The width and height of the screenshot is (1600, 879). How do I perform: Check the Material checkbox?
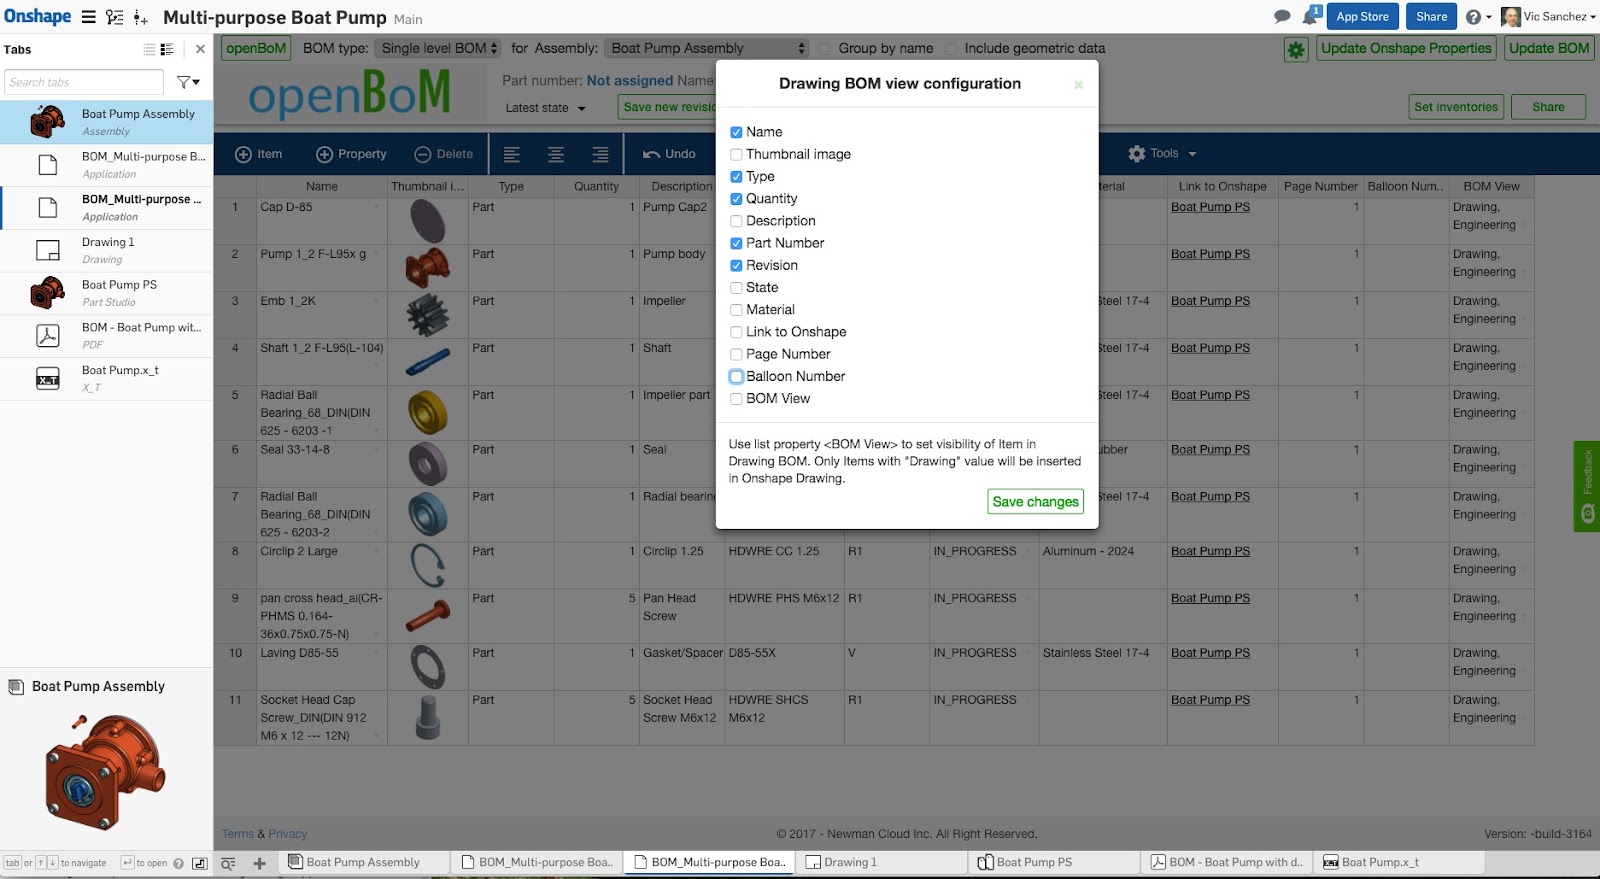click(x=736, y=310)
